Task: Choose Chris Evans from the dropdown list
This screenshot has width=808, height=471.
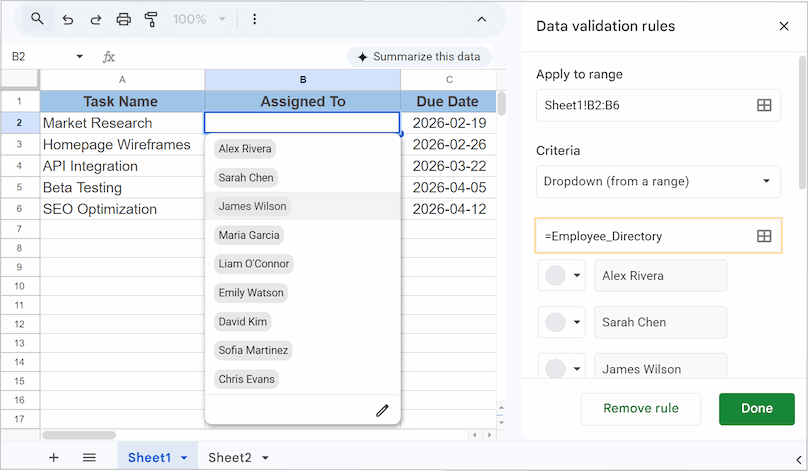Action: [x=246, y=379]
